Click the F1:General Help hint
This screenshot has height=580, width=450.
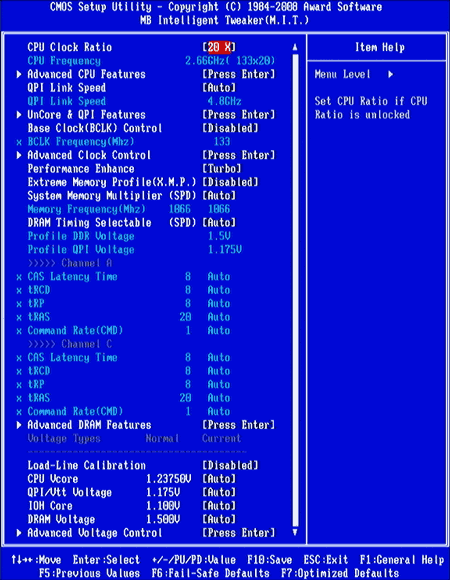[x=402, y=560]
